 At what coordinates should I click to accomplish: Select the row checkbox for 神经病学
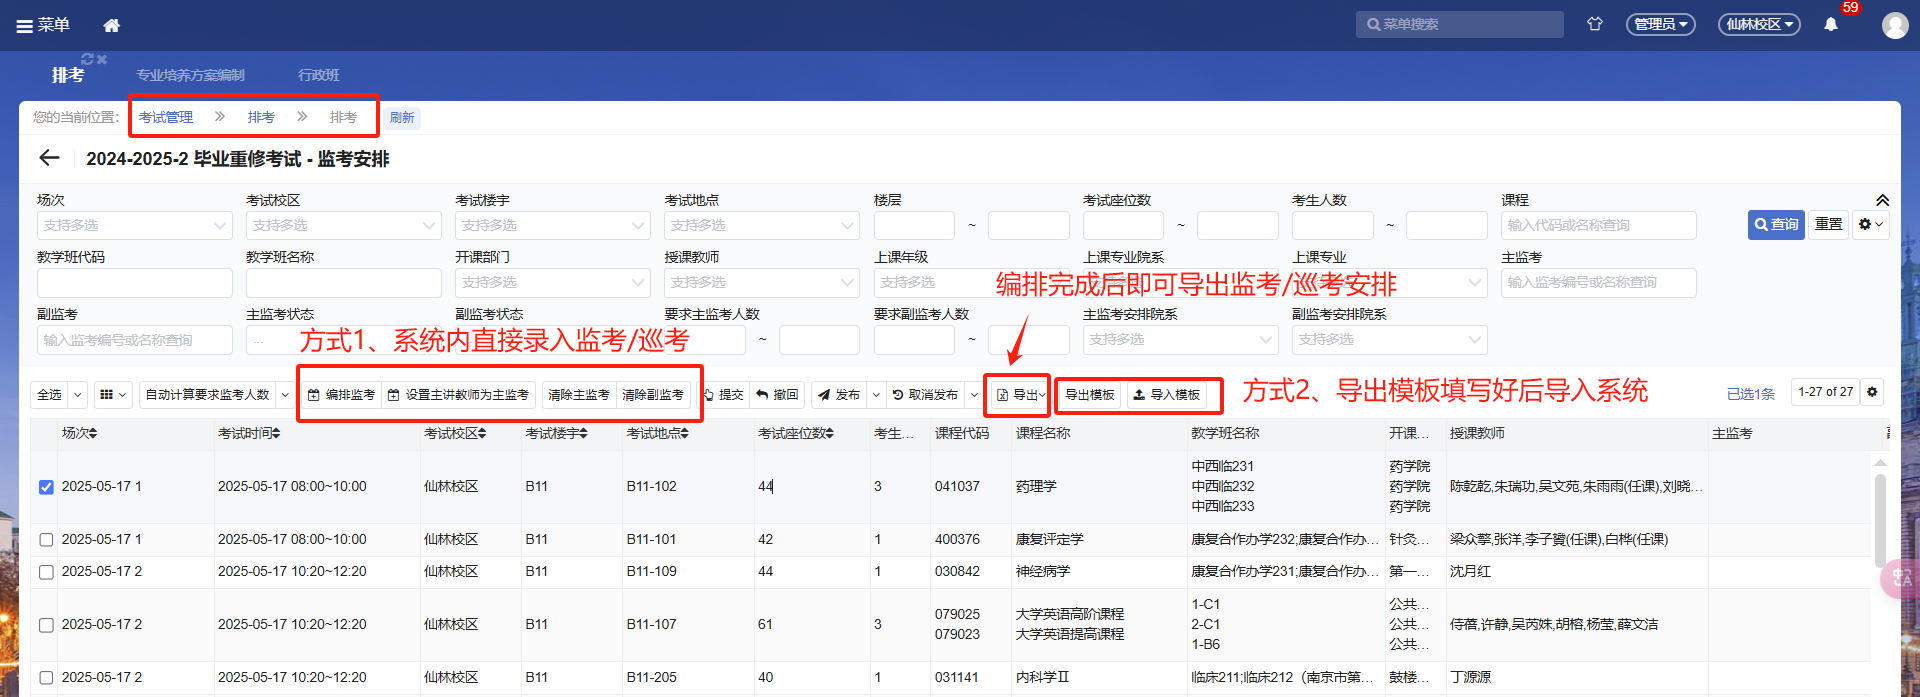(46, 572)
